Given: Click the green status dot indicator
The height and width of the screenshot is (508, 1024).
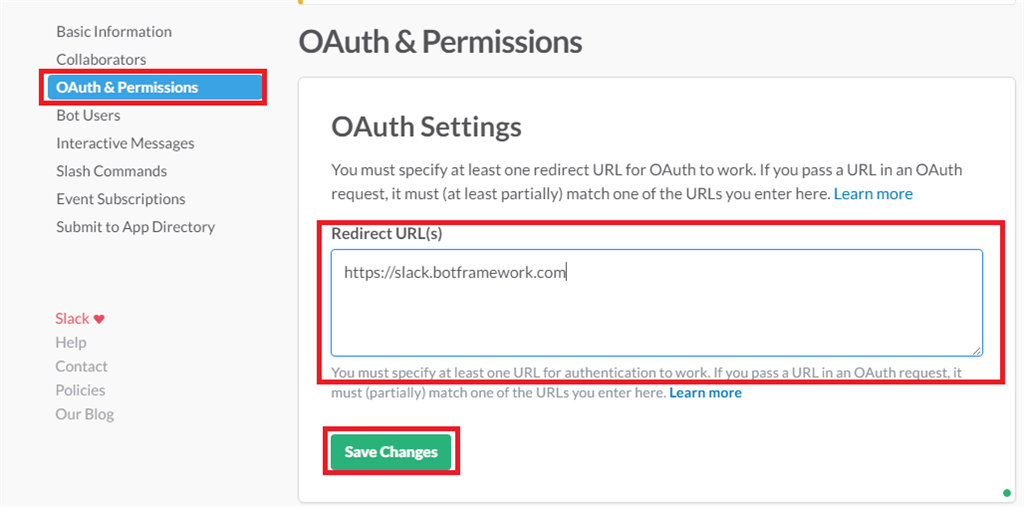Looking at the screenshot, I should tap(1007, 492).
